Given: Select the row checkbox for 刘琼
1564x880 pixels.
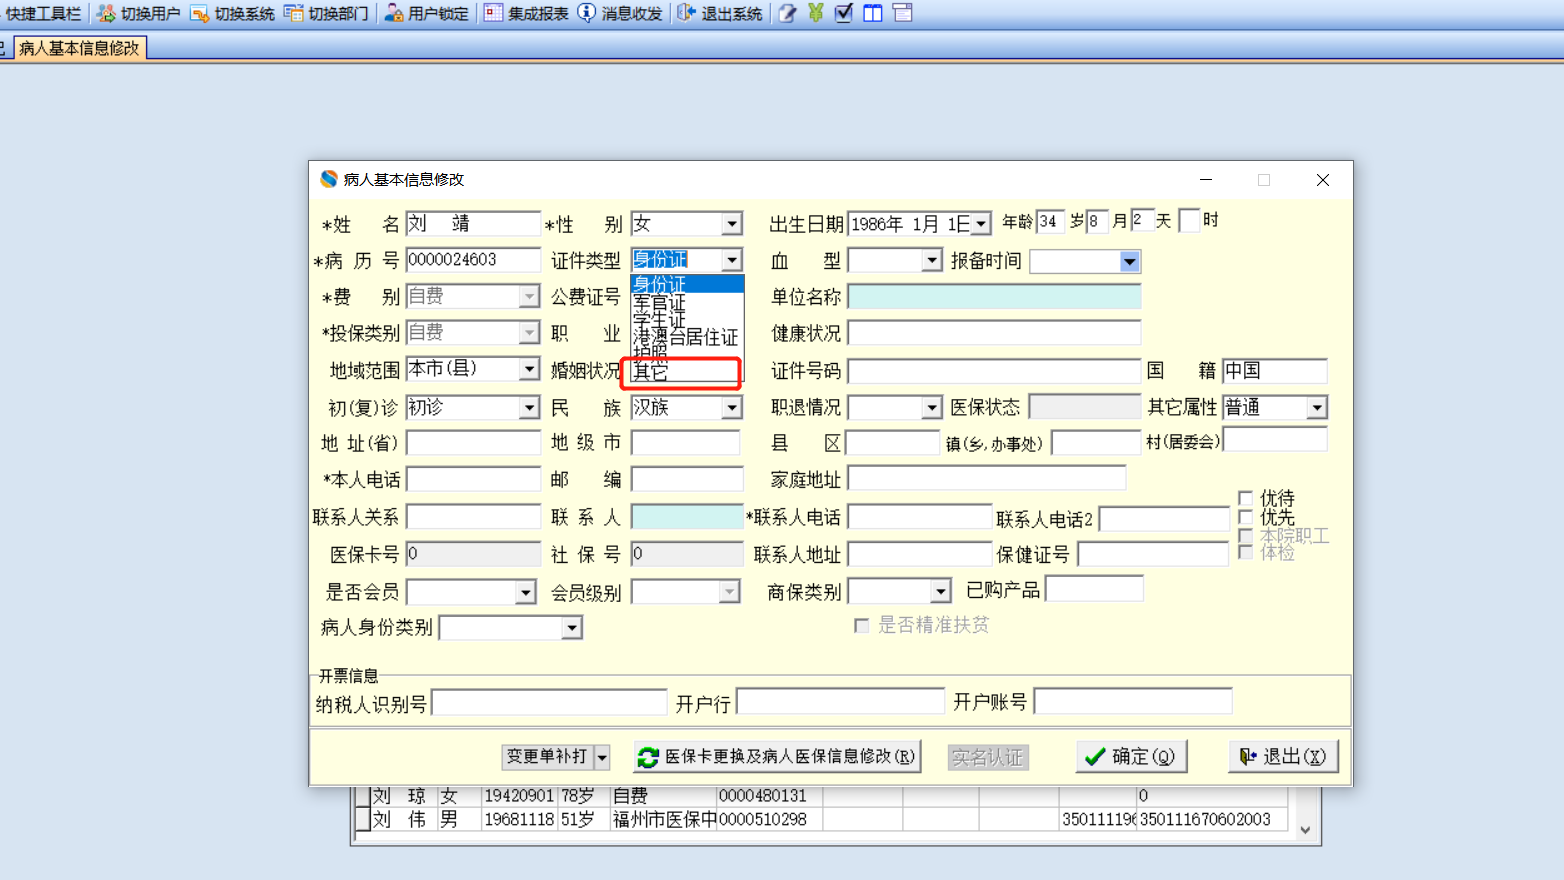Looking at the screenshot, I should 362,796.
